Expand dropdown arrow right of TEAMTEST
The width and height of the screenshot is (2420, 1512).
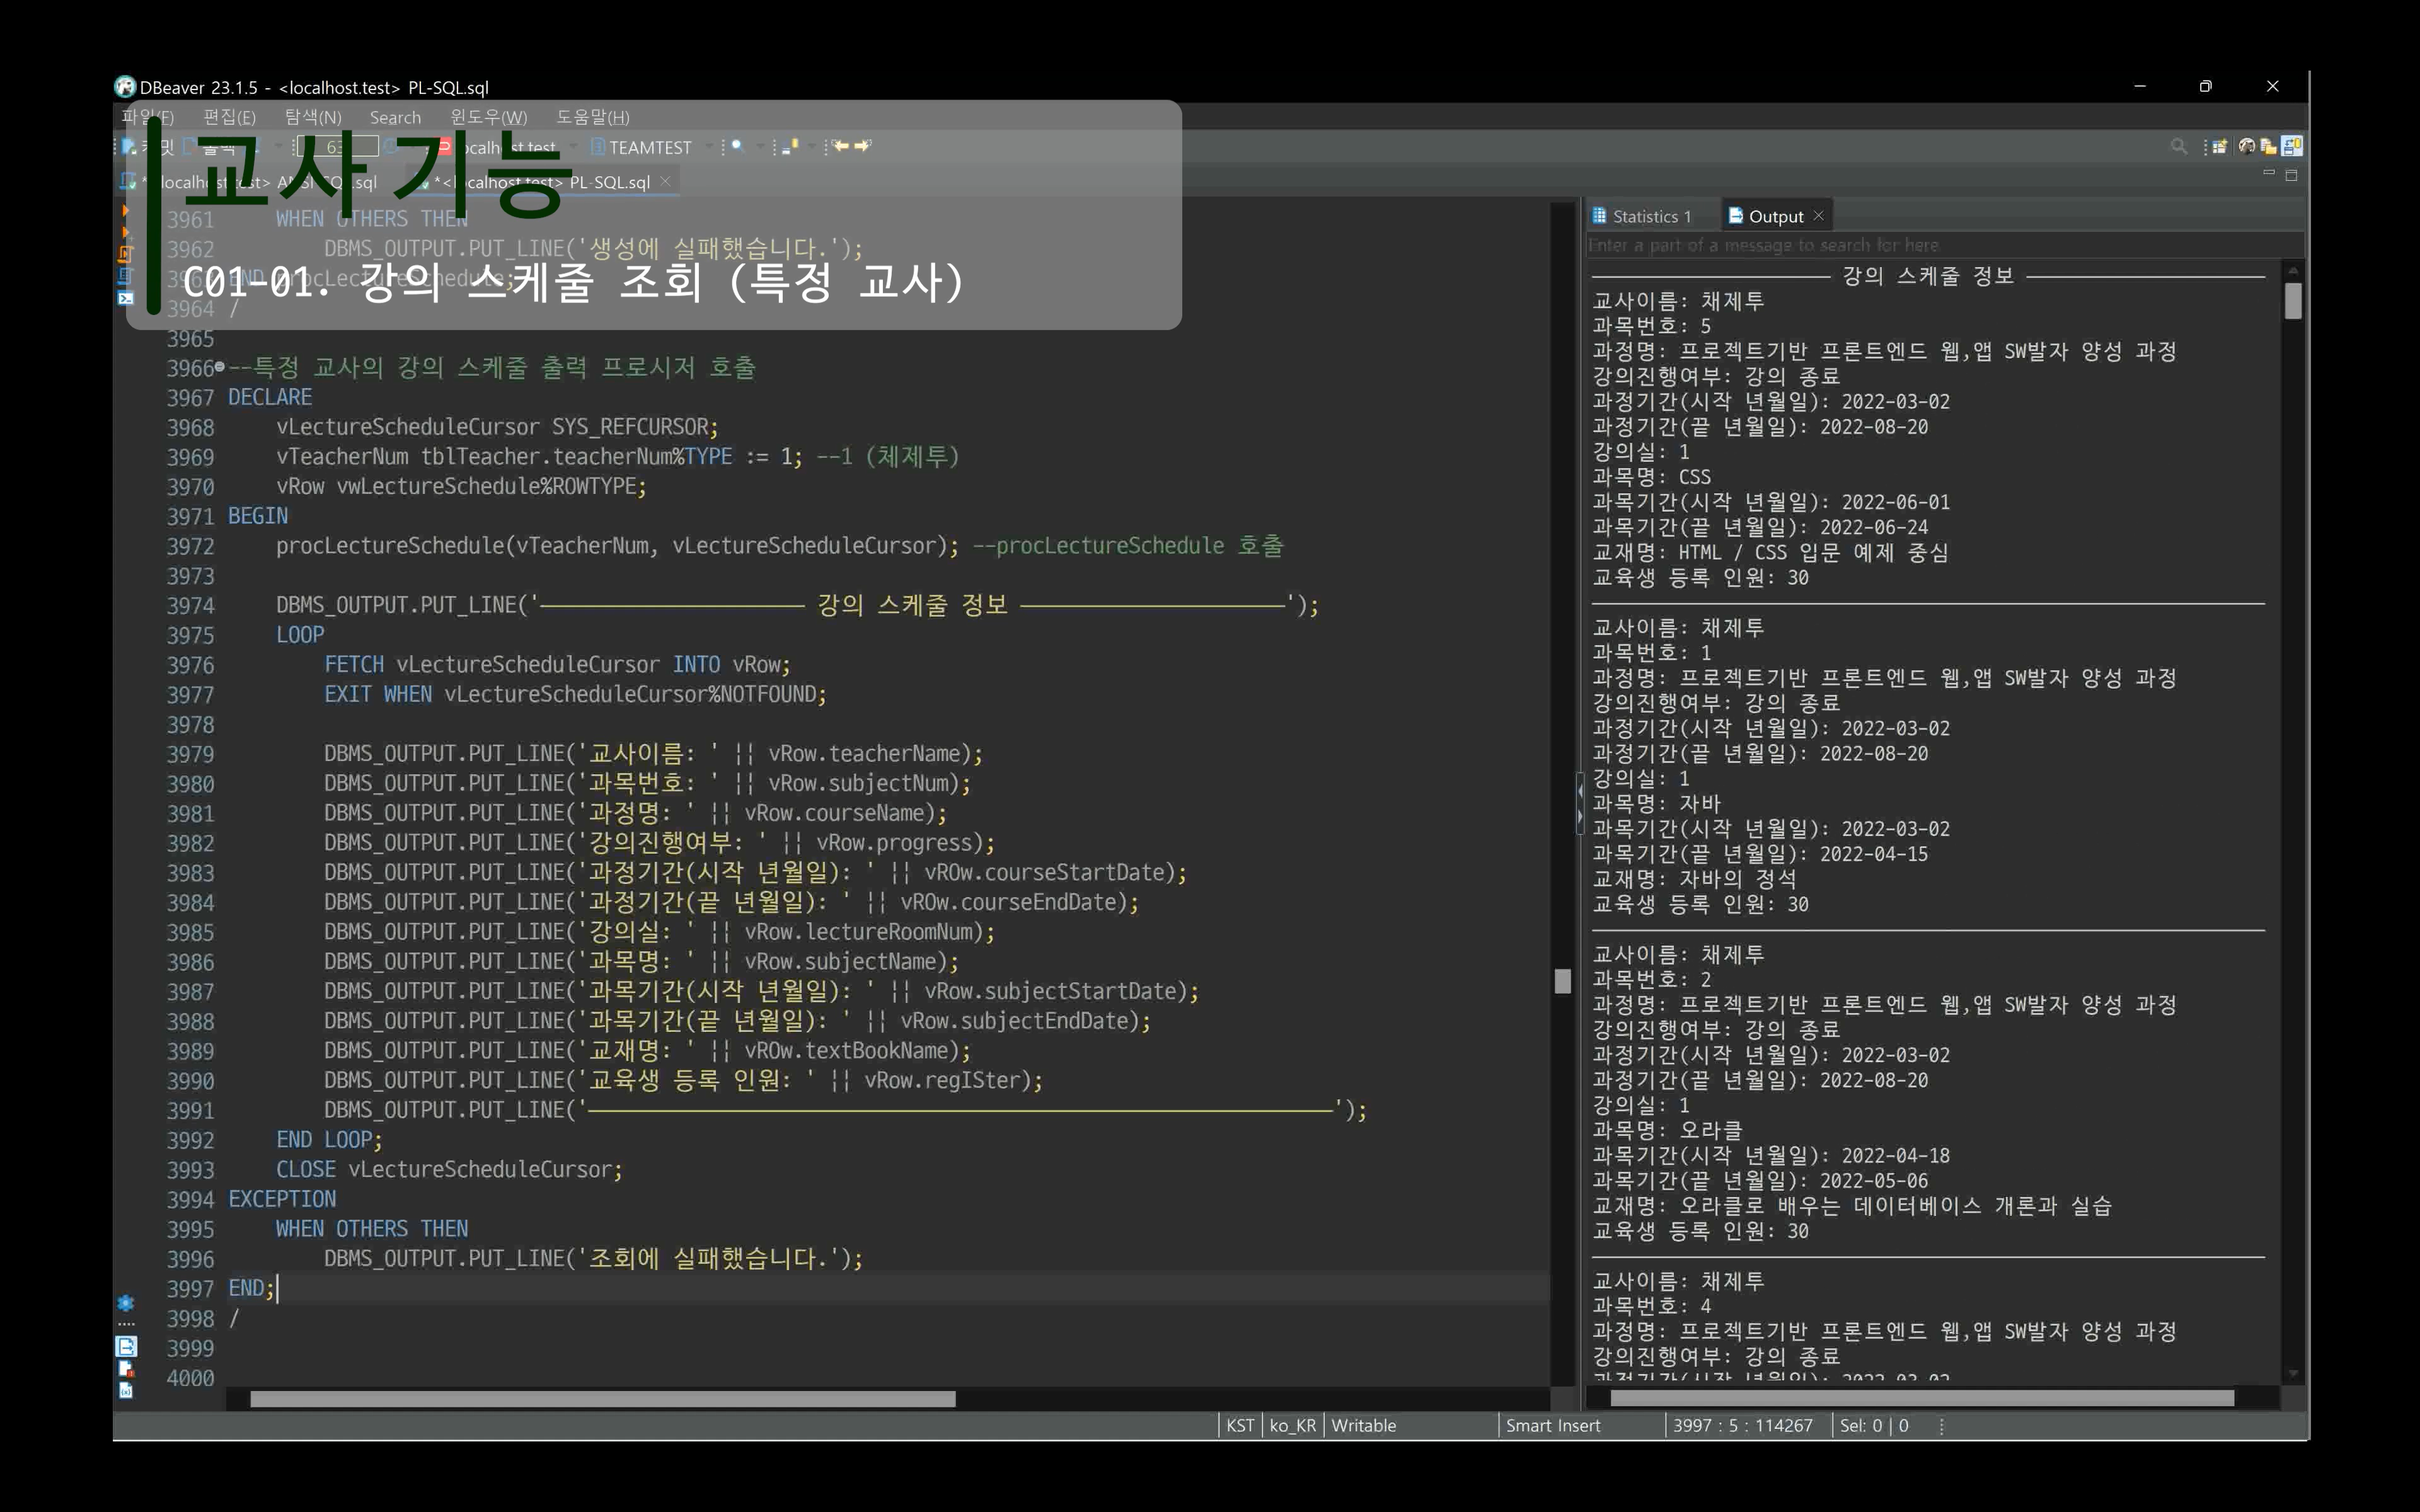[709, 148]
